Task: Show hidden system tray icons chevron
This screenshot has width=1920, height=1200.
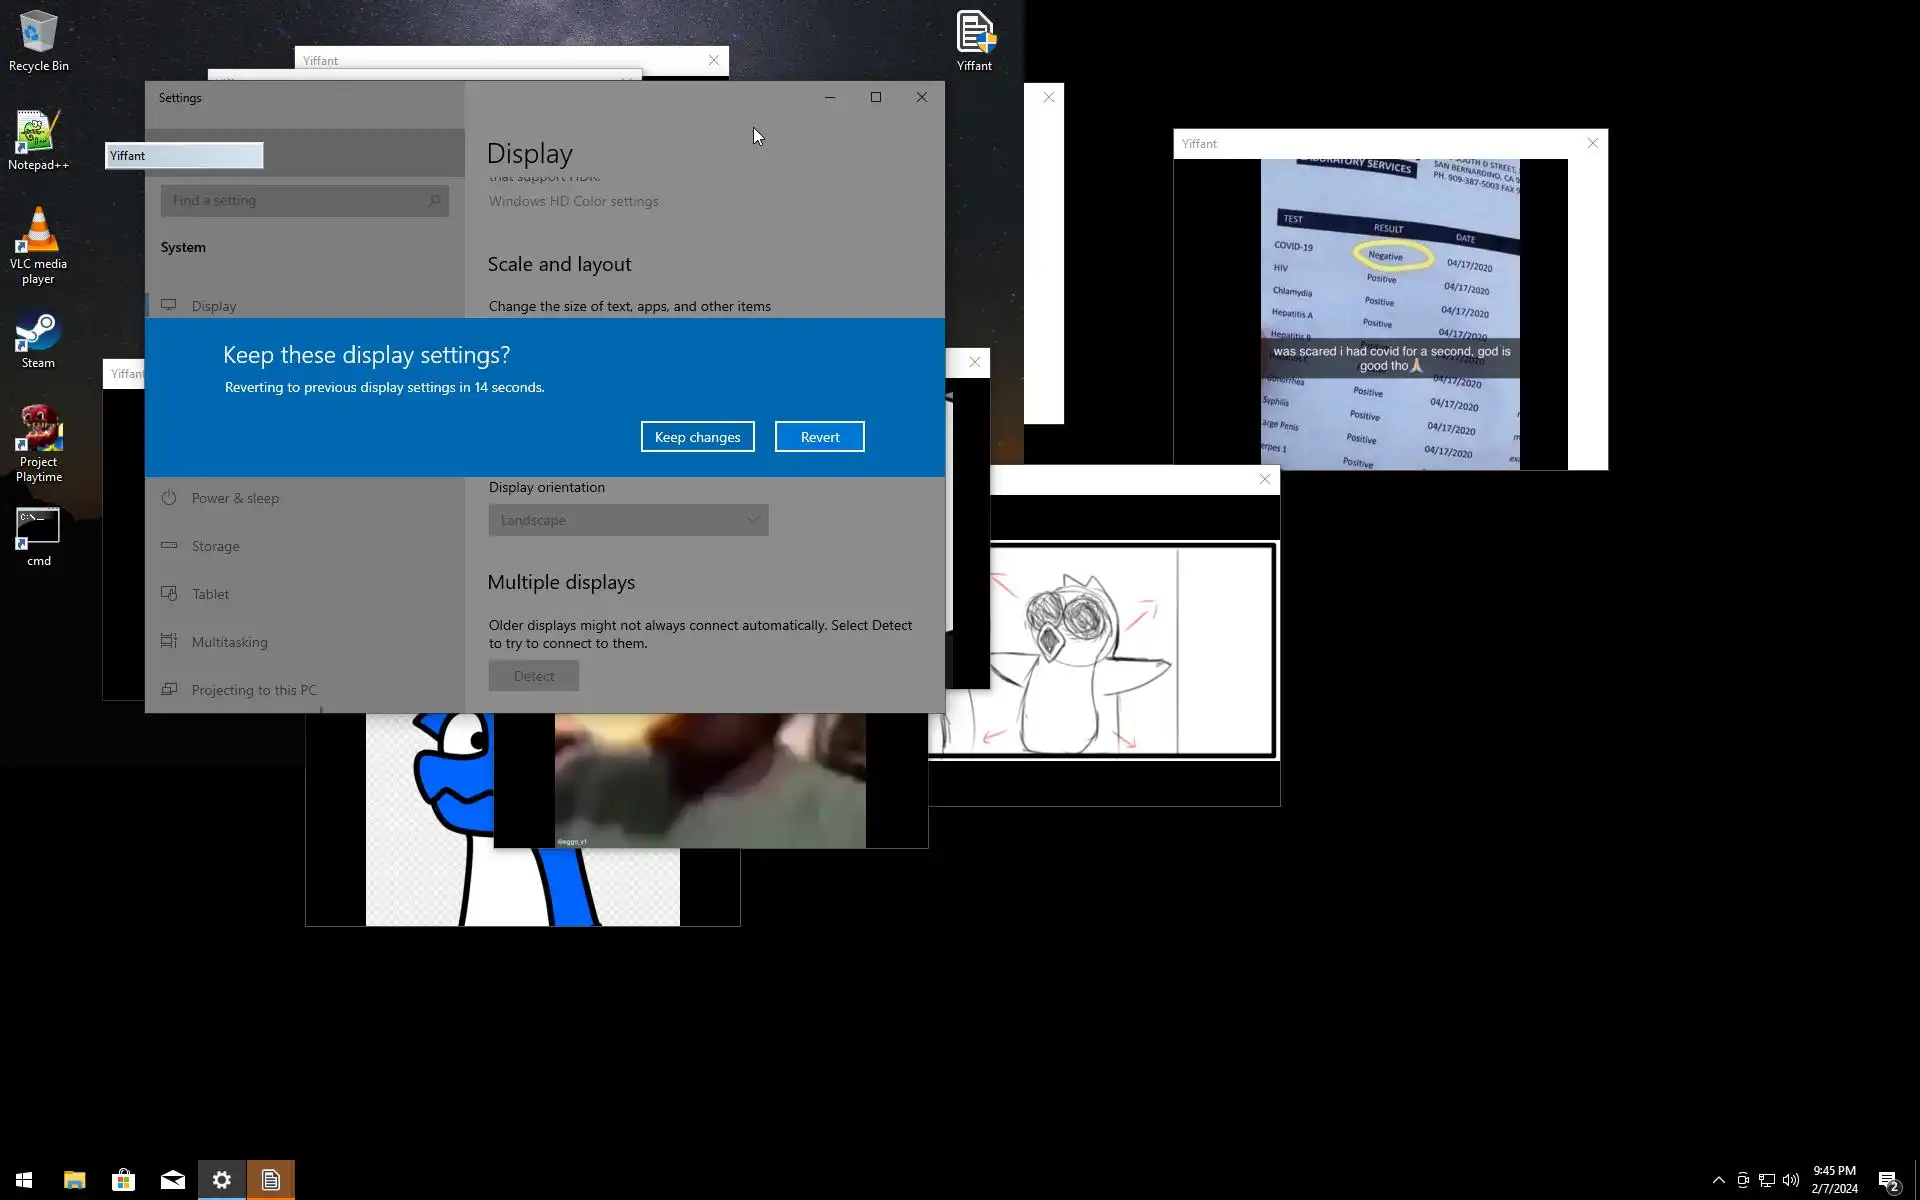Action: click(1718, 1180)
